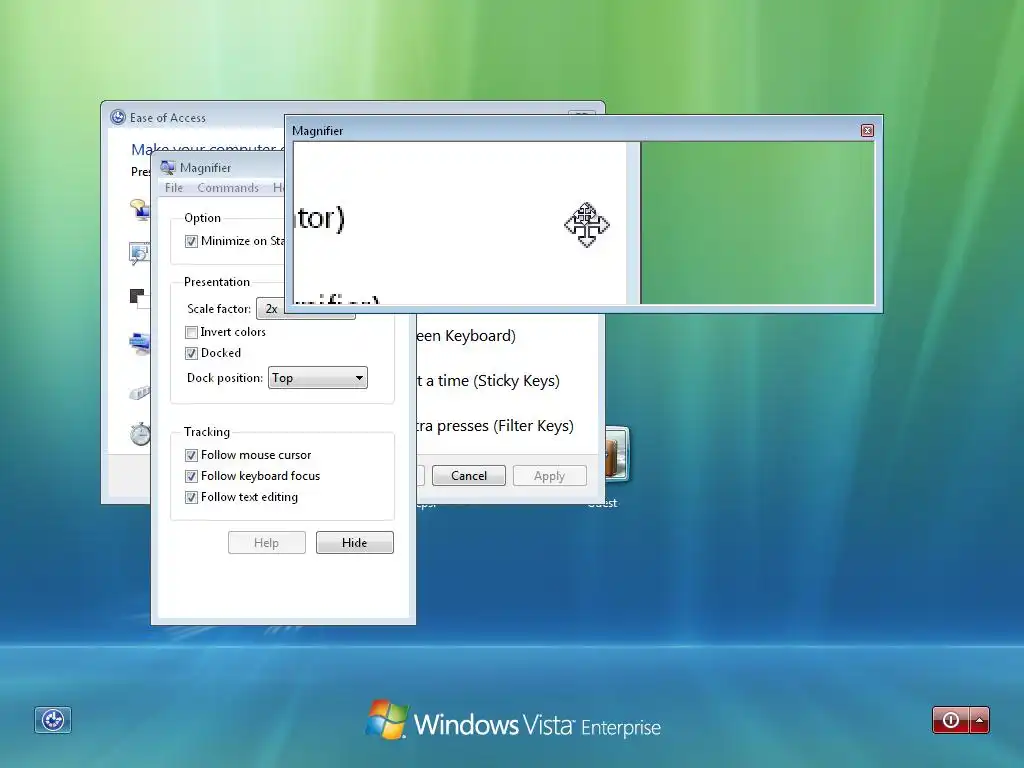
Task: Click Apply in Ease of Access dialog
Action: tap(549, 475)
